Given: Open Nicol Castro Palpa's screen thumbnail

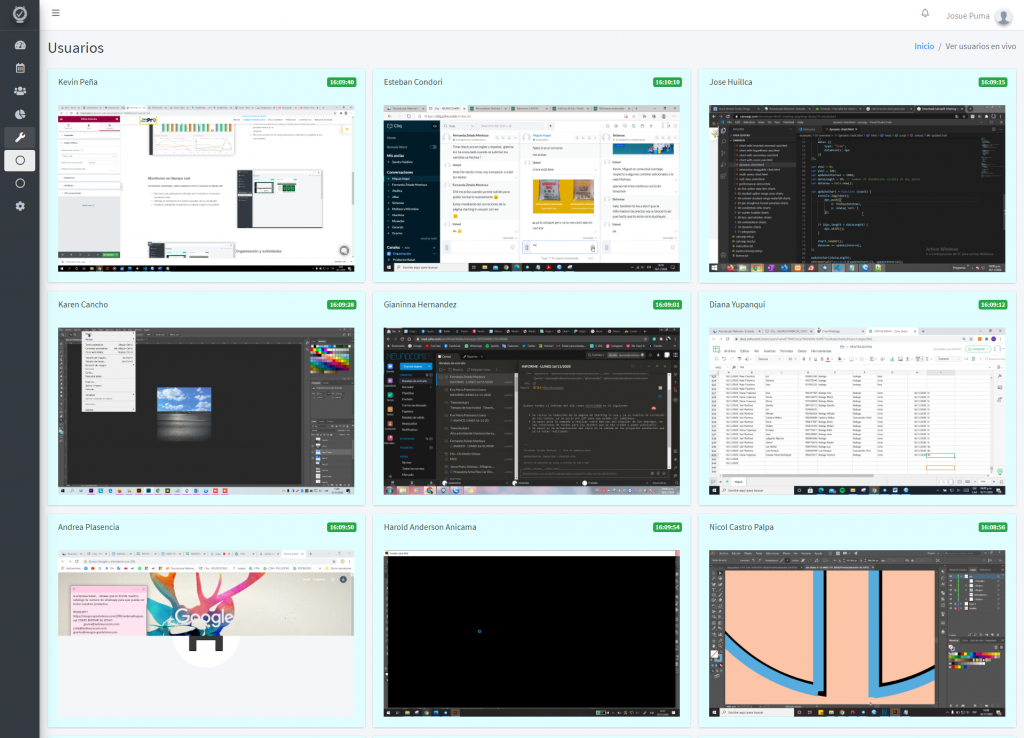Looking at the screenshot, I should [x=857, y=634].
